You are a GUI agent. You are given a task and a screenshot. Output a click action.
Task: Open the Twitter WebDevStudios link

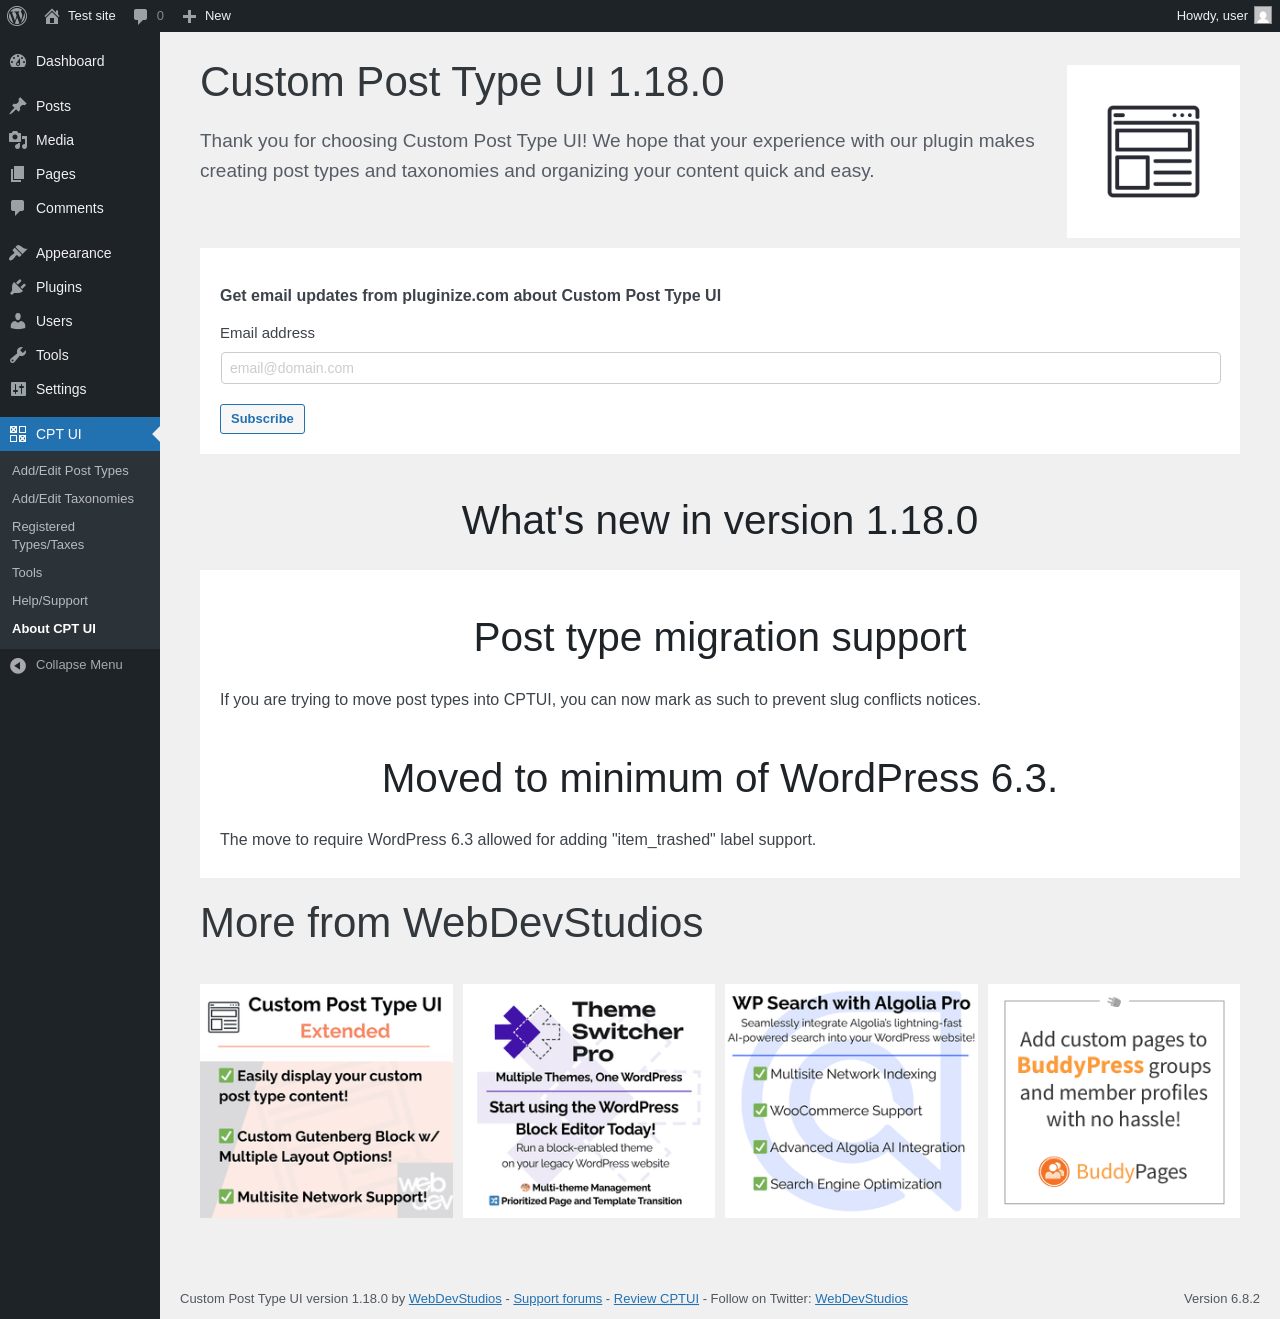pyautogui.click(x=861, y=1299)
